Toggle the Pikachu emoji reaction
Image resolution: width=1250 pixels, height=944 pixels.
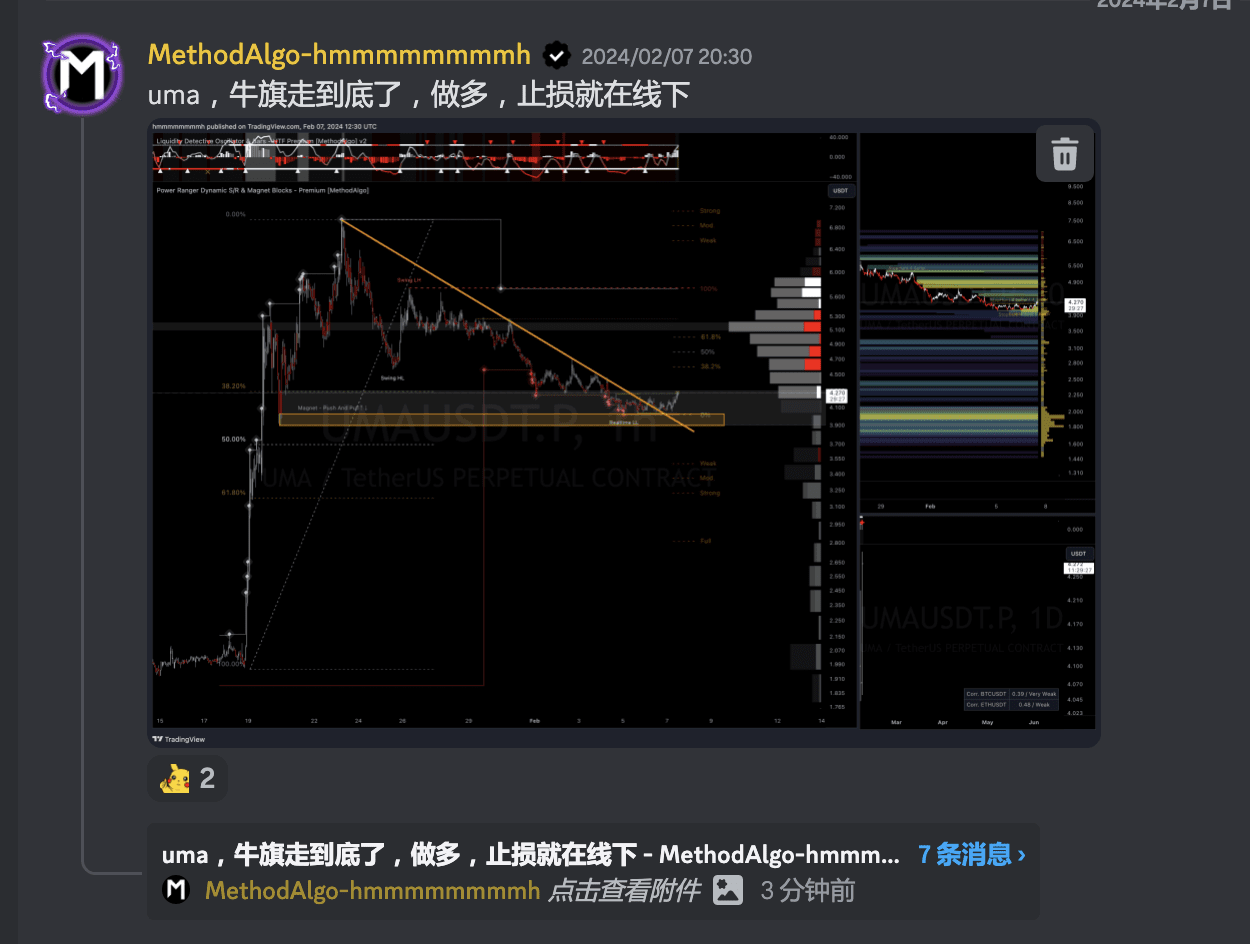click(x=187, y=777)
